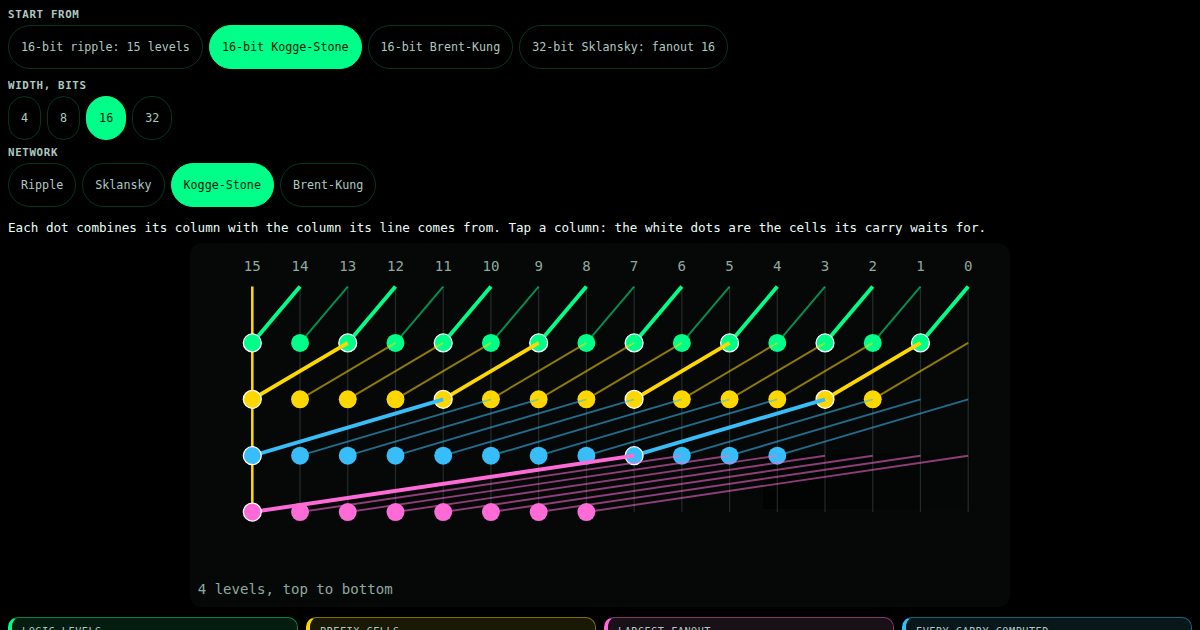
Task: Set width to 4 bits
Action: point(24,118)
